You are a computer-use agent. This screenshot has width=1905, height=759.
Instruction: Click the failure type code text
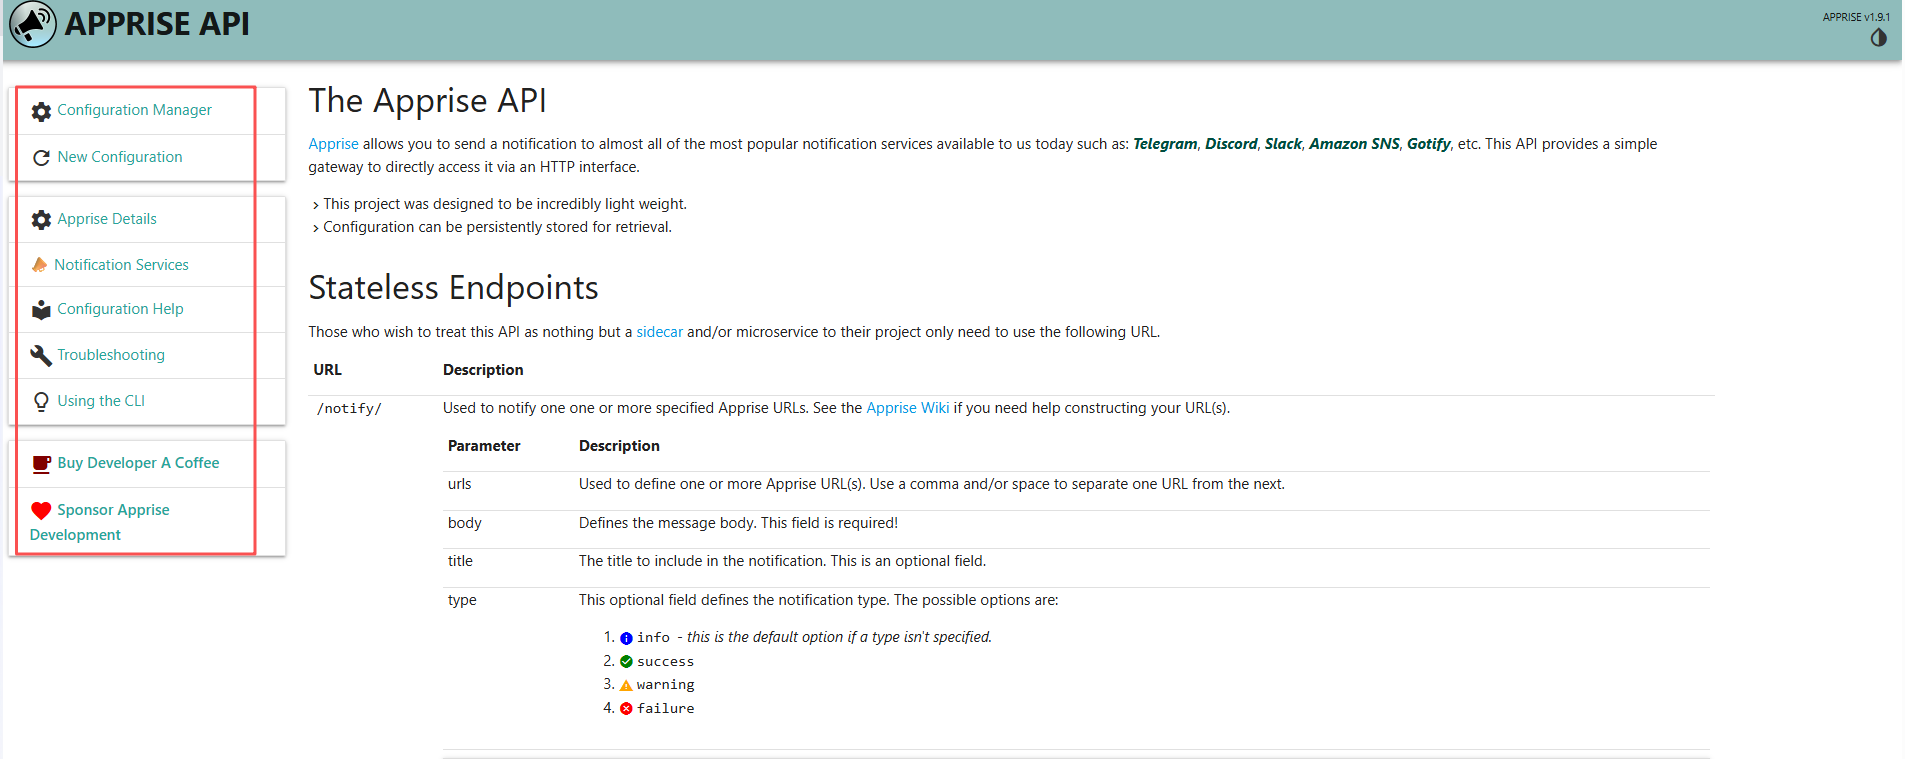(x=665, y=709)
